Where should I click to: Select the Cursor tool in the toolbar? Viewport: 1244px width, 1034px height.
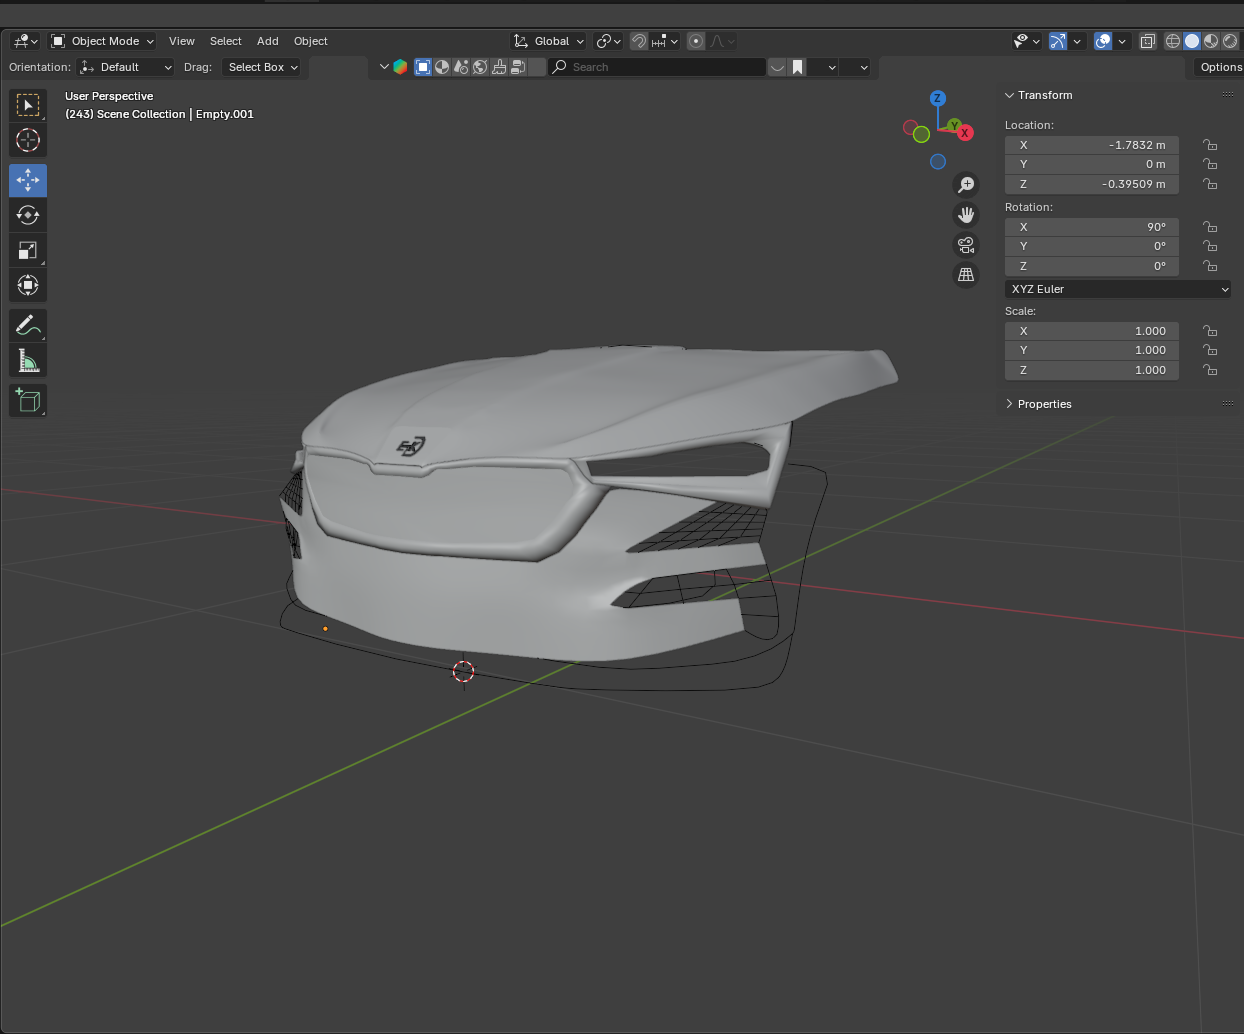click(28, 140)
